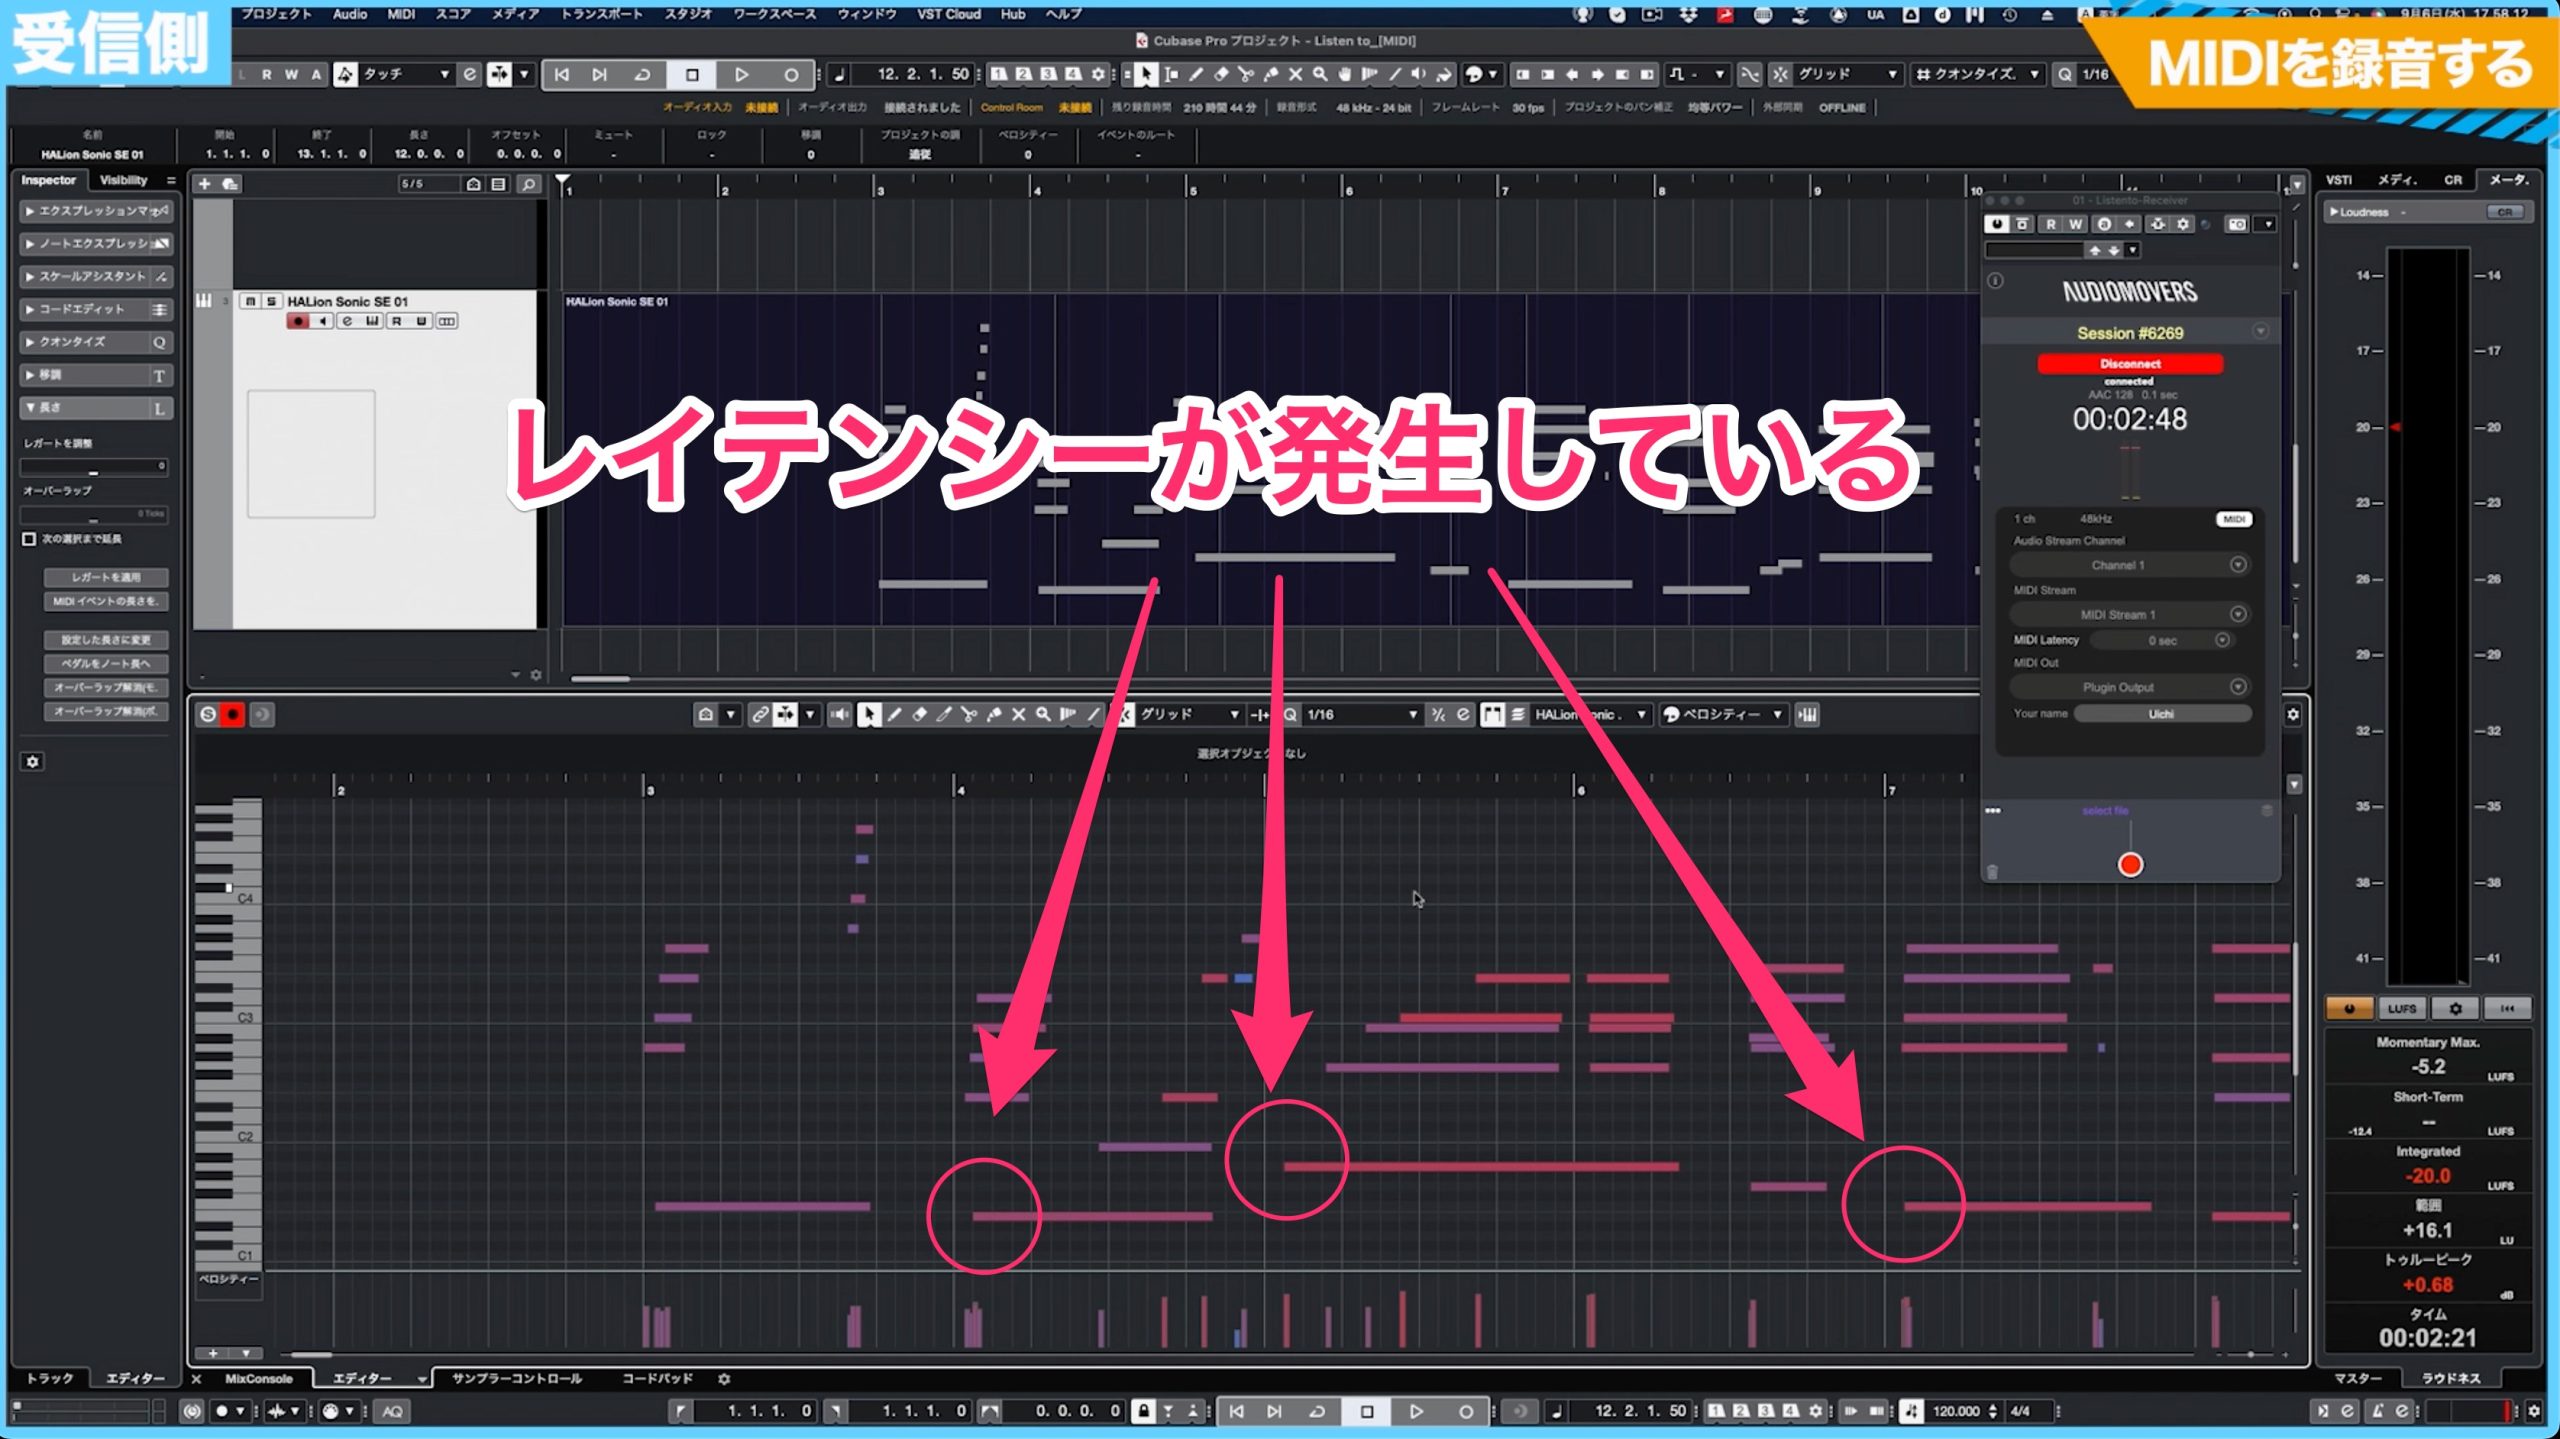
Task: Switch to the Visibility tab
Action: [124, 180]
